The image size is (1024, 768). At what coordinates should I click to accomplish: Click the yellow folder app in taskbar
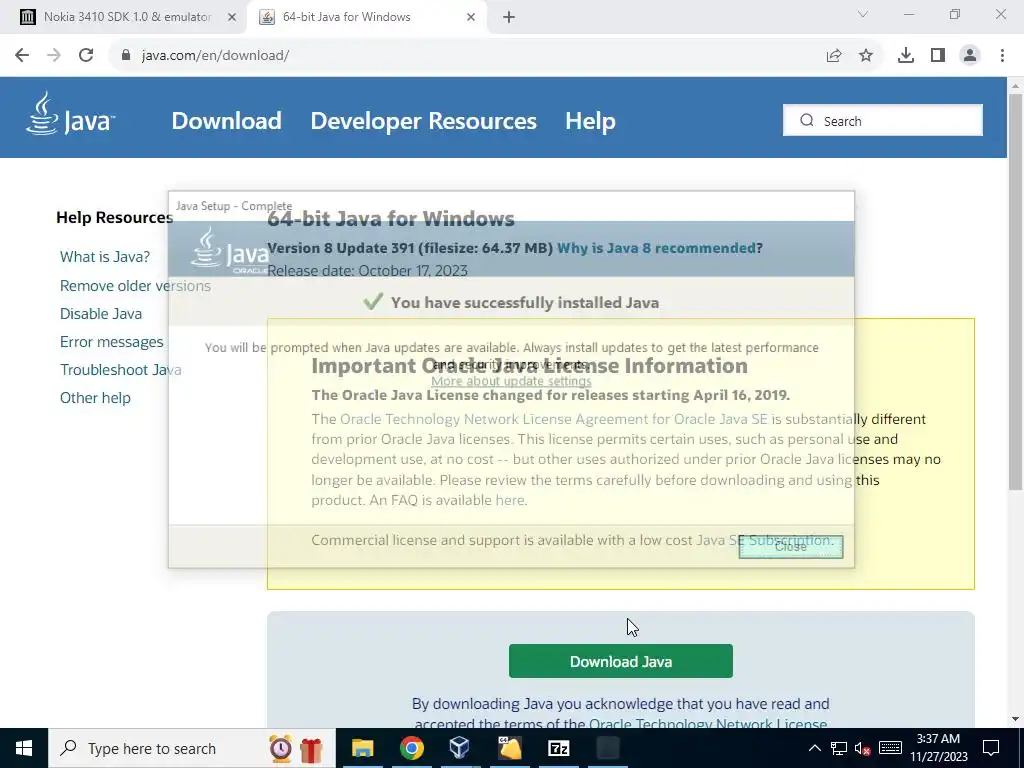click(x=509, y=748)
